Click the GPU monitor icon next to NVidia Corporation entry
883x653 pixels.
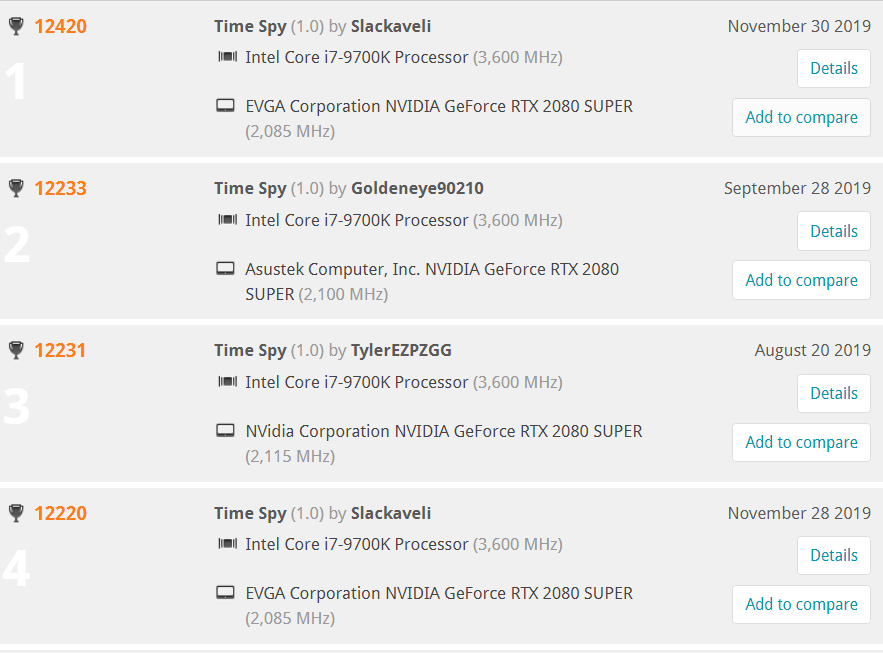[x=225, y=431]
